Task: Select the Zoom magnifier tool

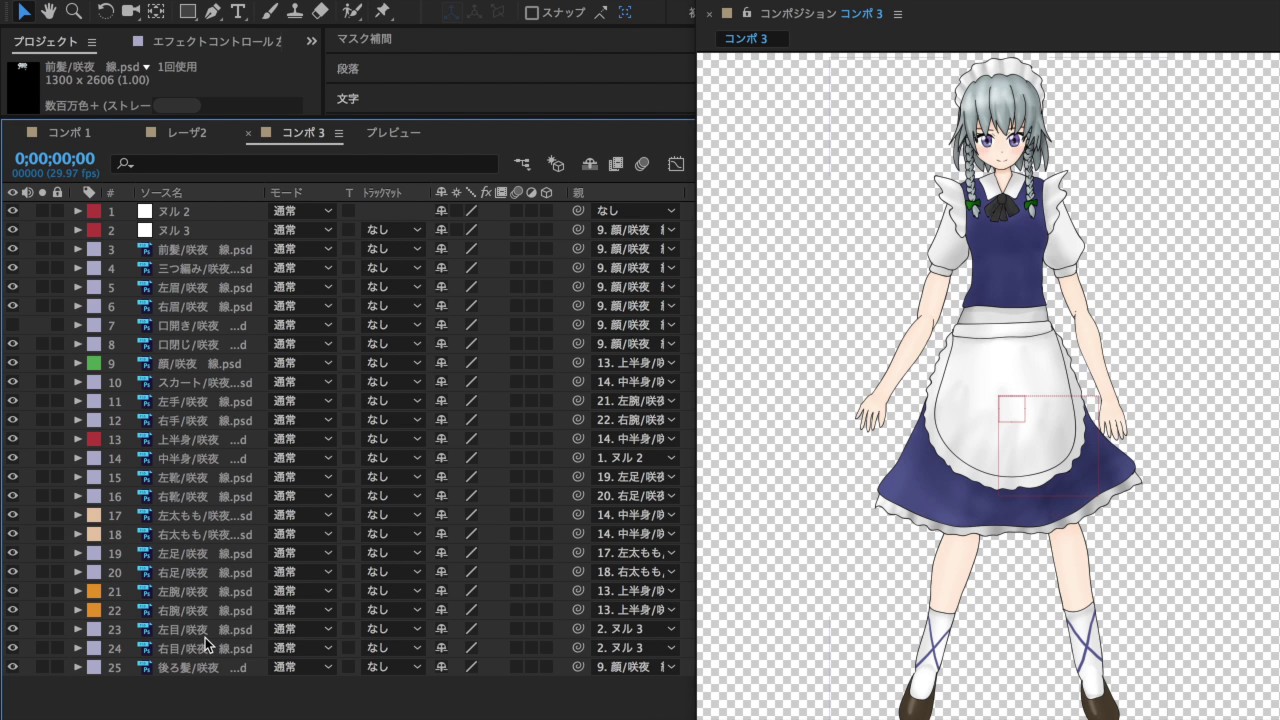Action: 73,11
